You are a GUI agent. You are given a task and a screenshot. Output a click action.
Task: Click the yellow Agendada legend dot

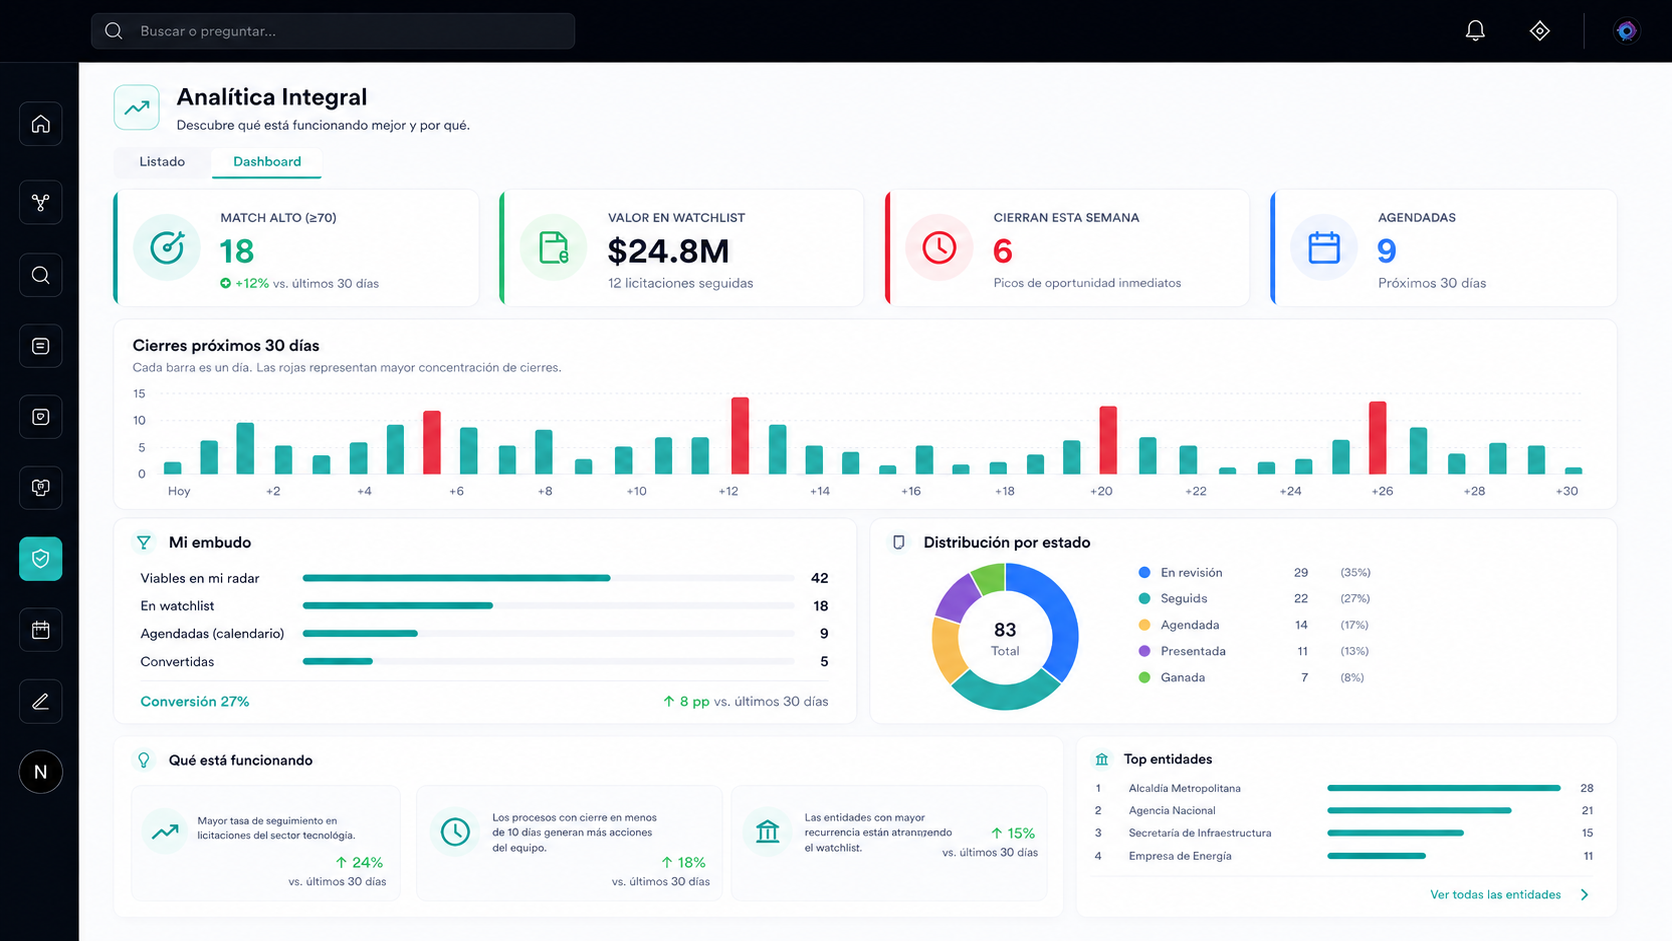[x=1145, y=625]
